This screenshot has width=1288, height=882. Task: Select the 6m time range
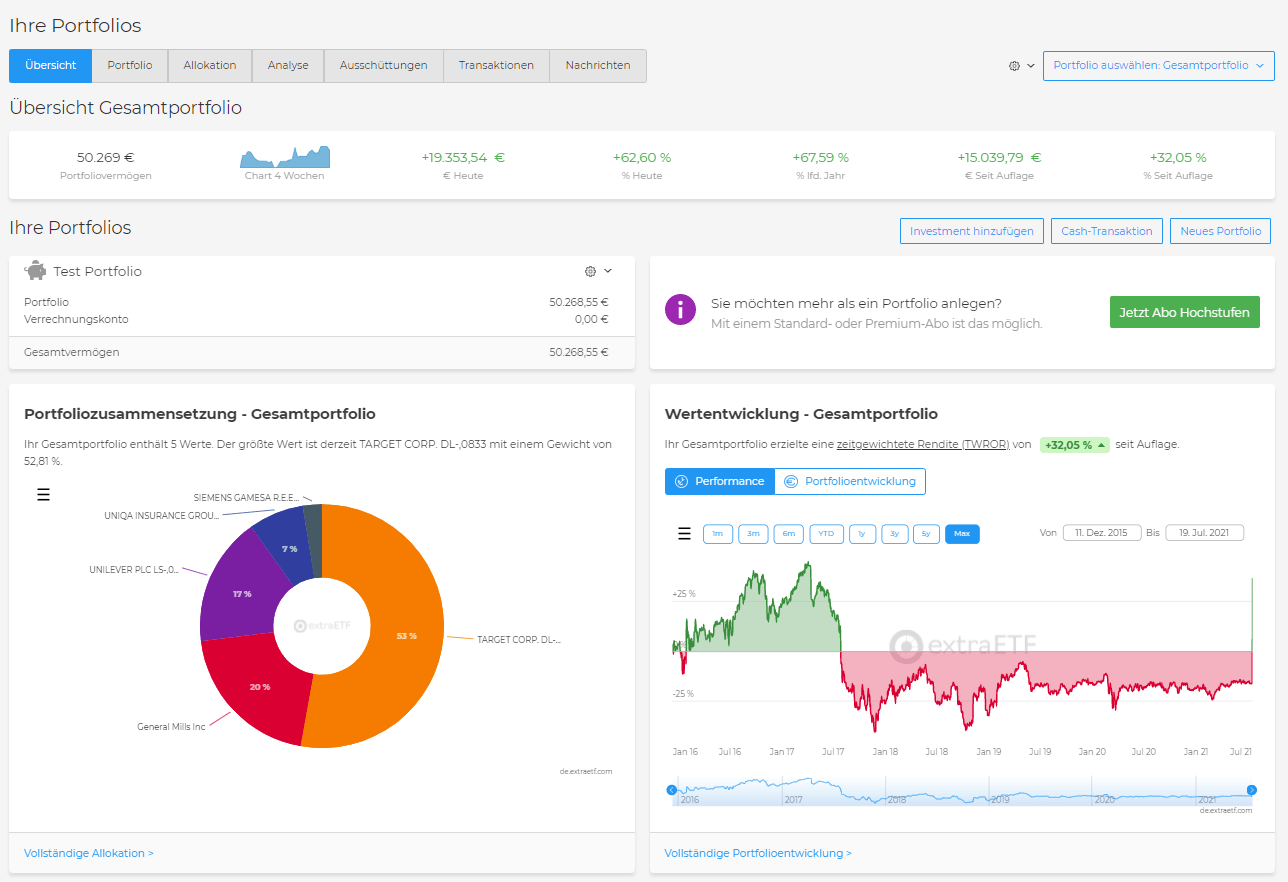tap(788, 534)
